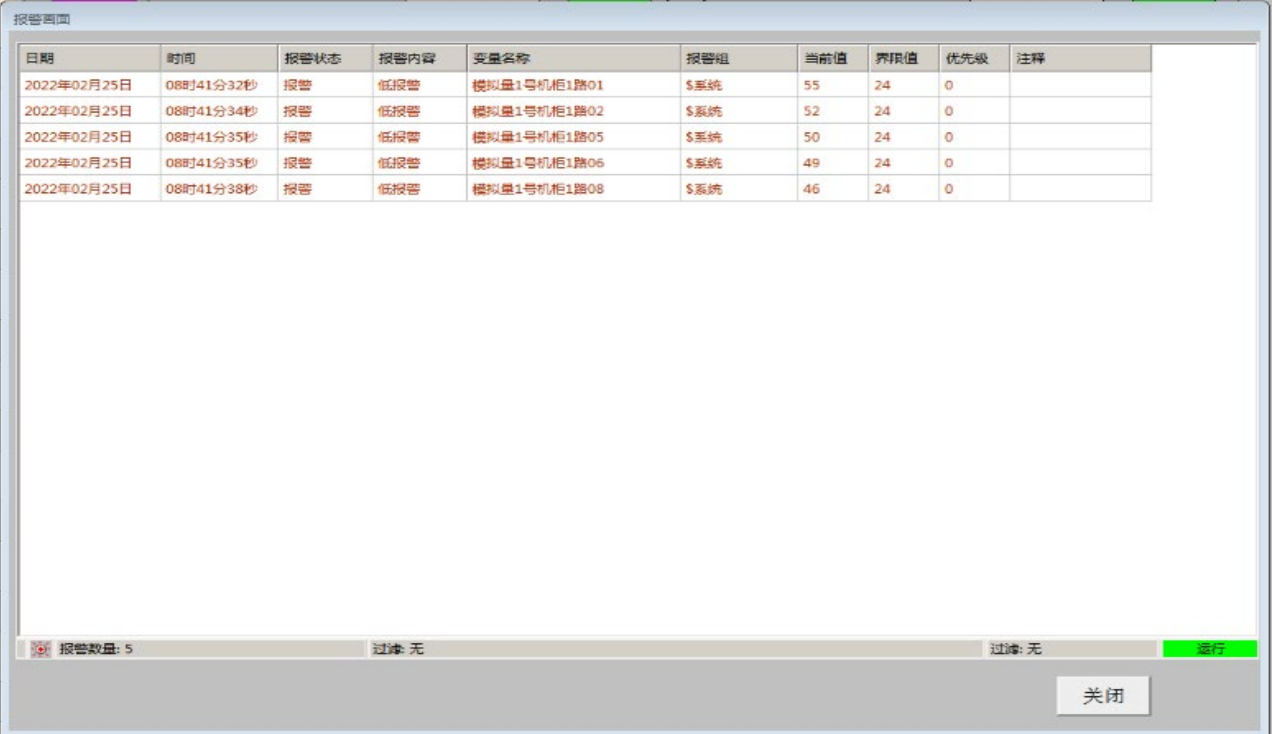Image resolution: width=1272 pixels, height=734 pixels.
Task: Click the red alarm icon in status bar
Action: (40, 649)
